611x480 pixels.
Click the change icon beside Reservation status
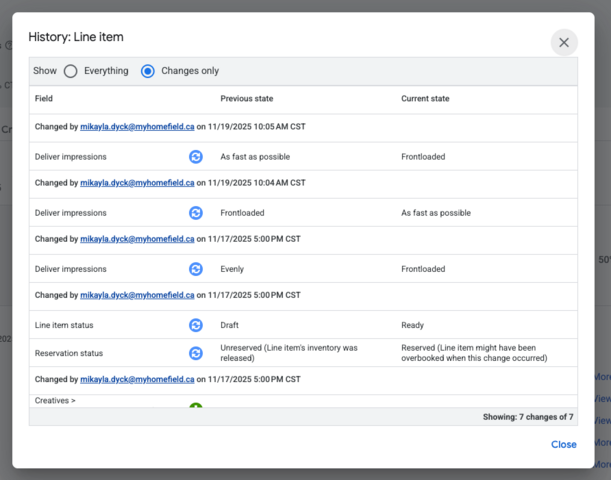tap(196, 353)
